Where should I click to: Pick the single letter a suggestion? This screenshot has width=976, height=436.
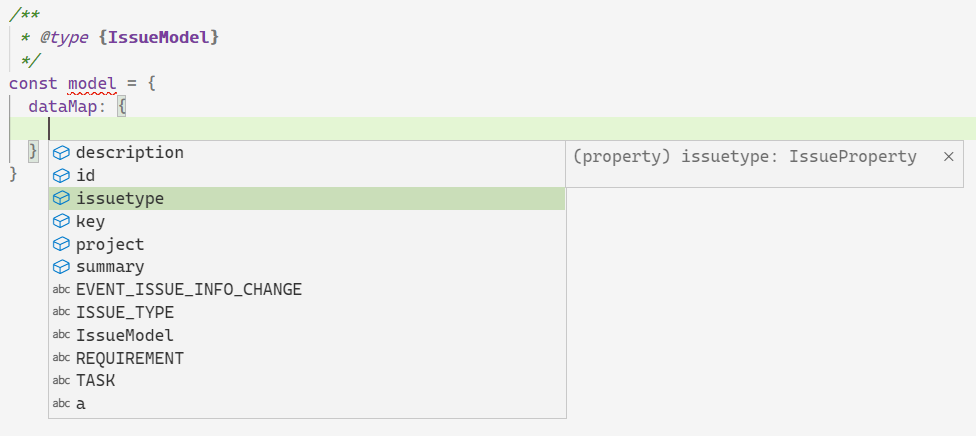click(x=81, y=405)
